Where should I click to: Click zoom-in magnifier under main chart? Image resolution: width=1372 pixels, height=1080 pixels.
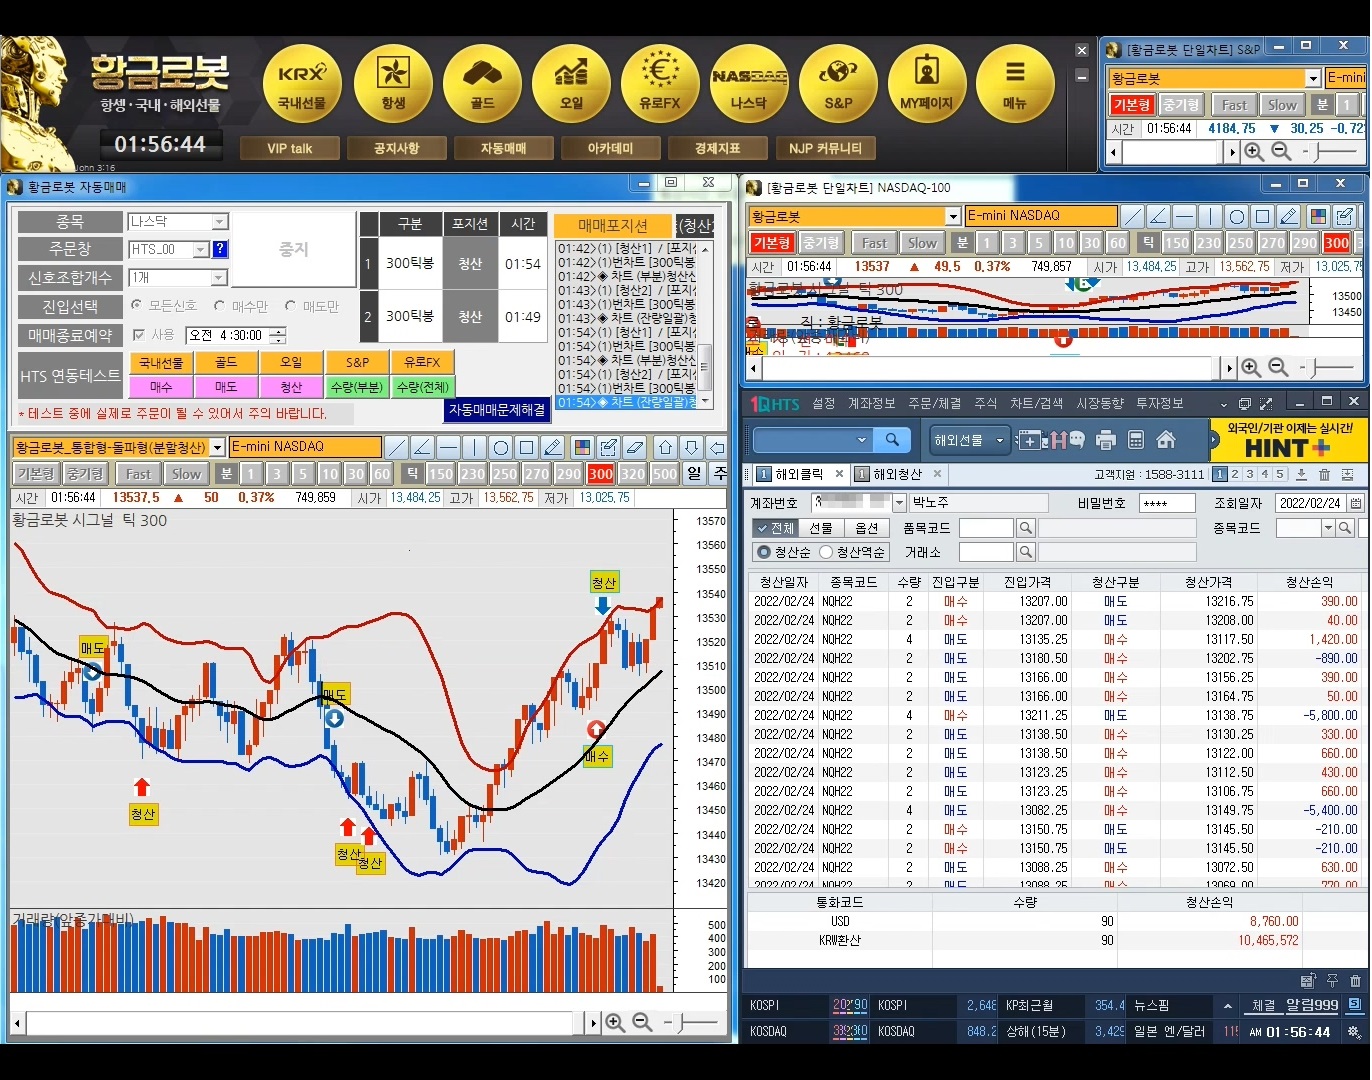[615, 1022]
